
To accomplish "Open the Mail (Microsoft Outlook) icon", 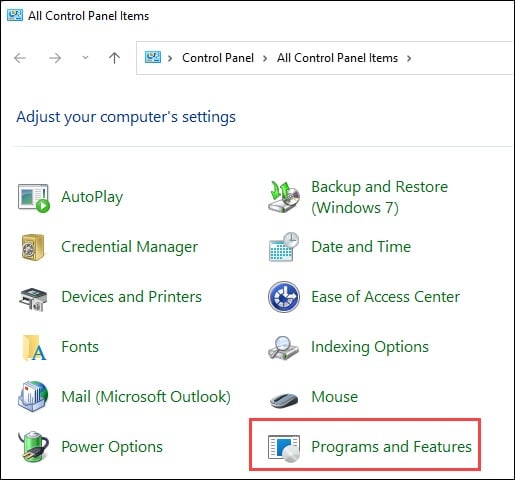I will pos(33,397).
